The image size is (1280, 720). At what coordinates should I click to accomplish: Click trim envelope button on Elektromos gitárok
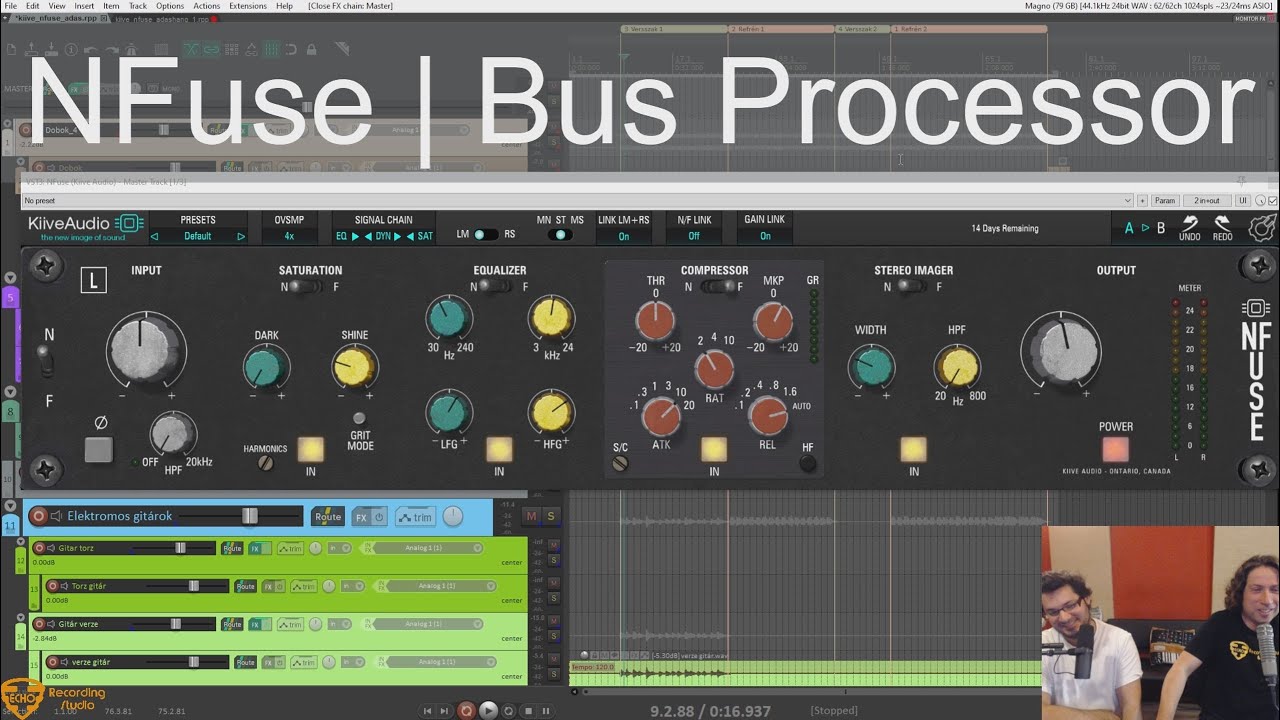click(415, 517)
